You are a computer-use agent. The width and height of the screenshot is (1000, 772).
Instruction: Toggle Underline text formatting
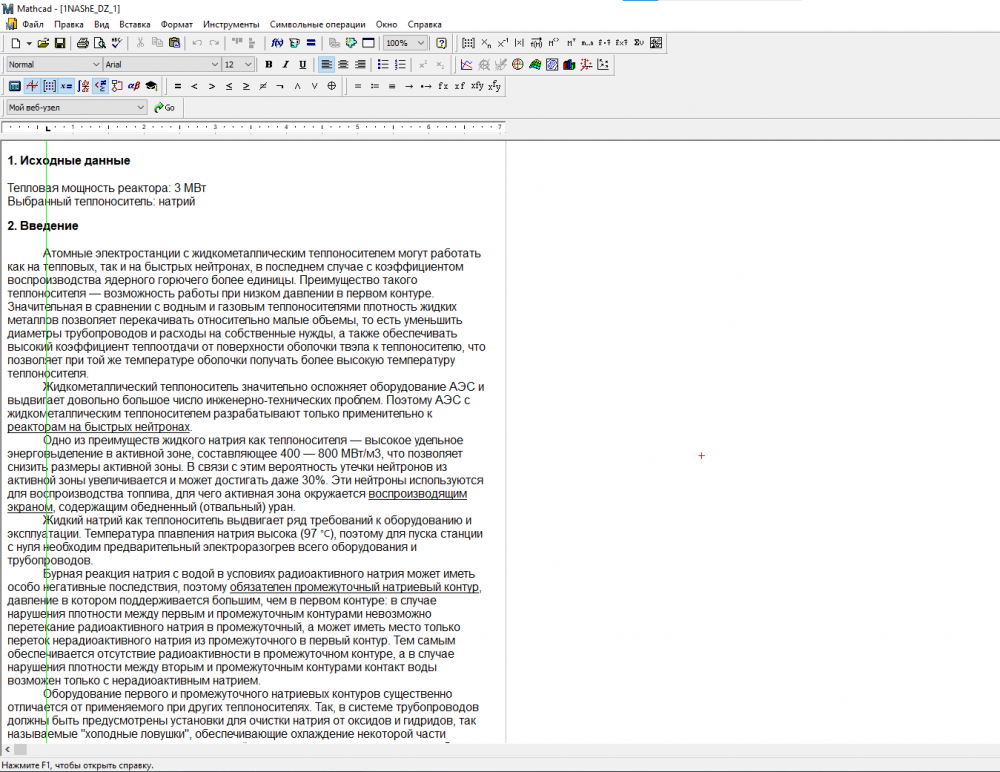coord(302,64)
